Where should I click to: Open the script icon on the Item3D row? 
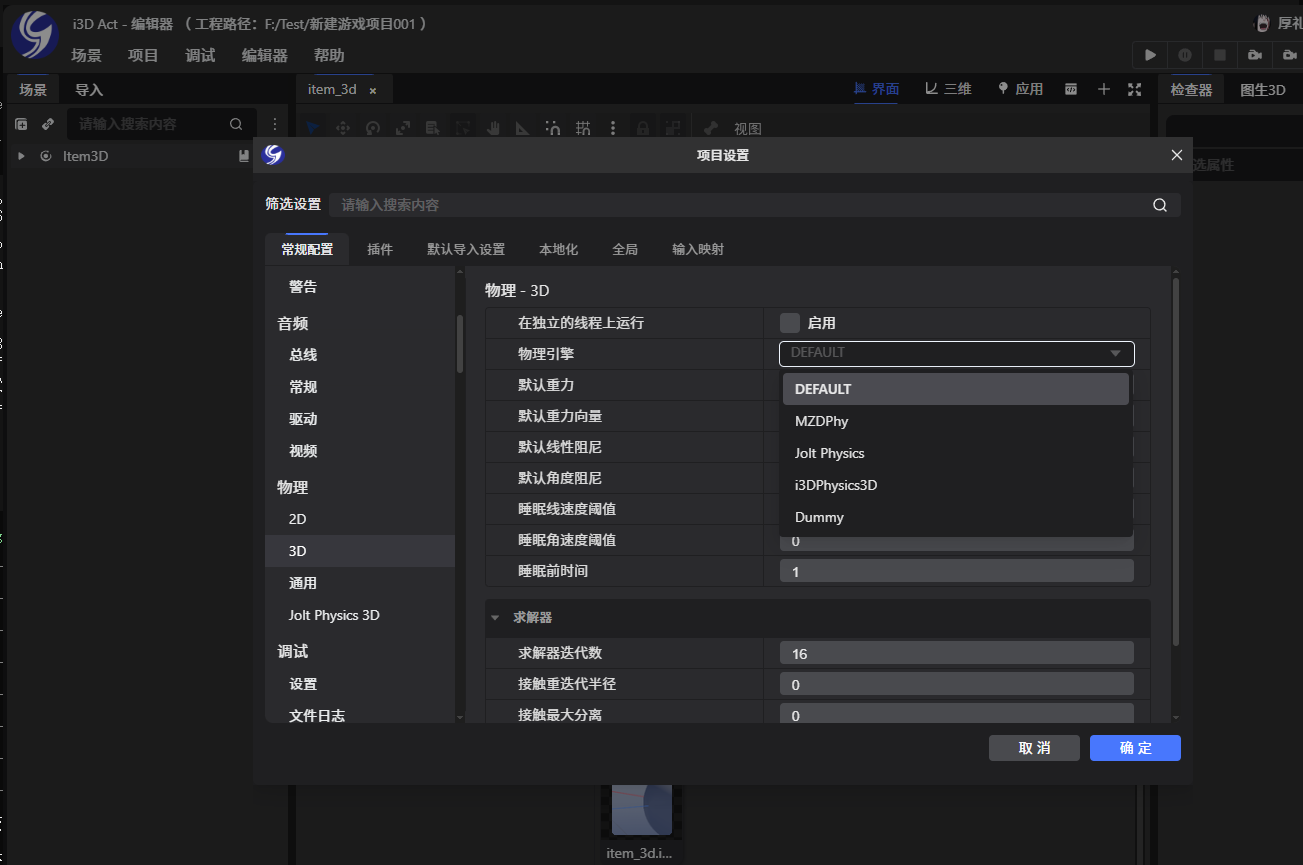tap(243, 156)
